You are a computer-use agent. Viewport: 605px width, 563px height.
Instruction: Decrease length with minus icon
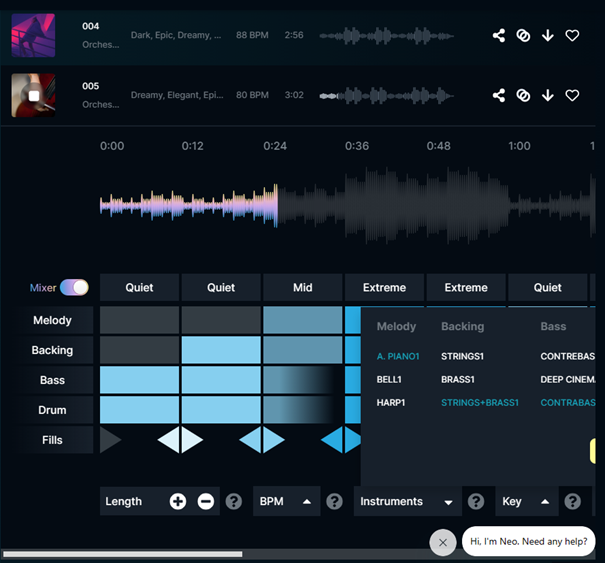(x=206, y=502)
